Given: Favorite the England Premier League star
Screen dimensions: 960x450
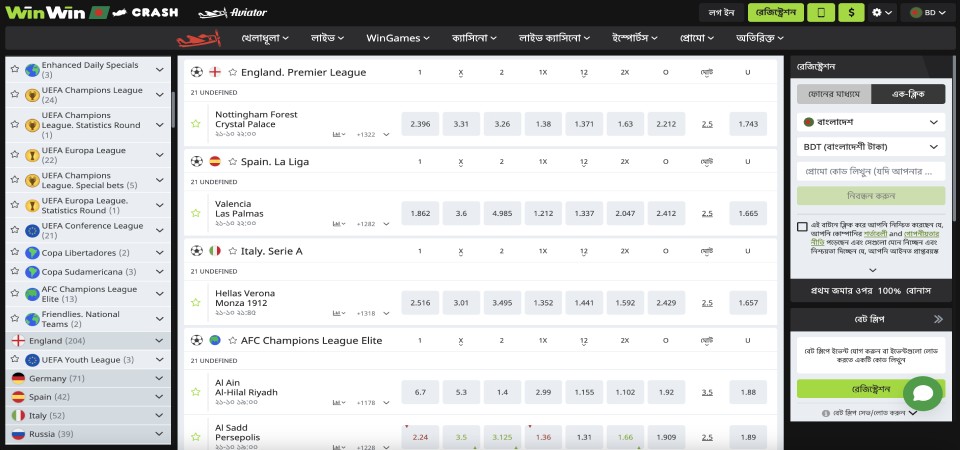Looking at the screenshot, I should pos(233,73).
